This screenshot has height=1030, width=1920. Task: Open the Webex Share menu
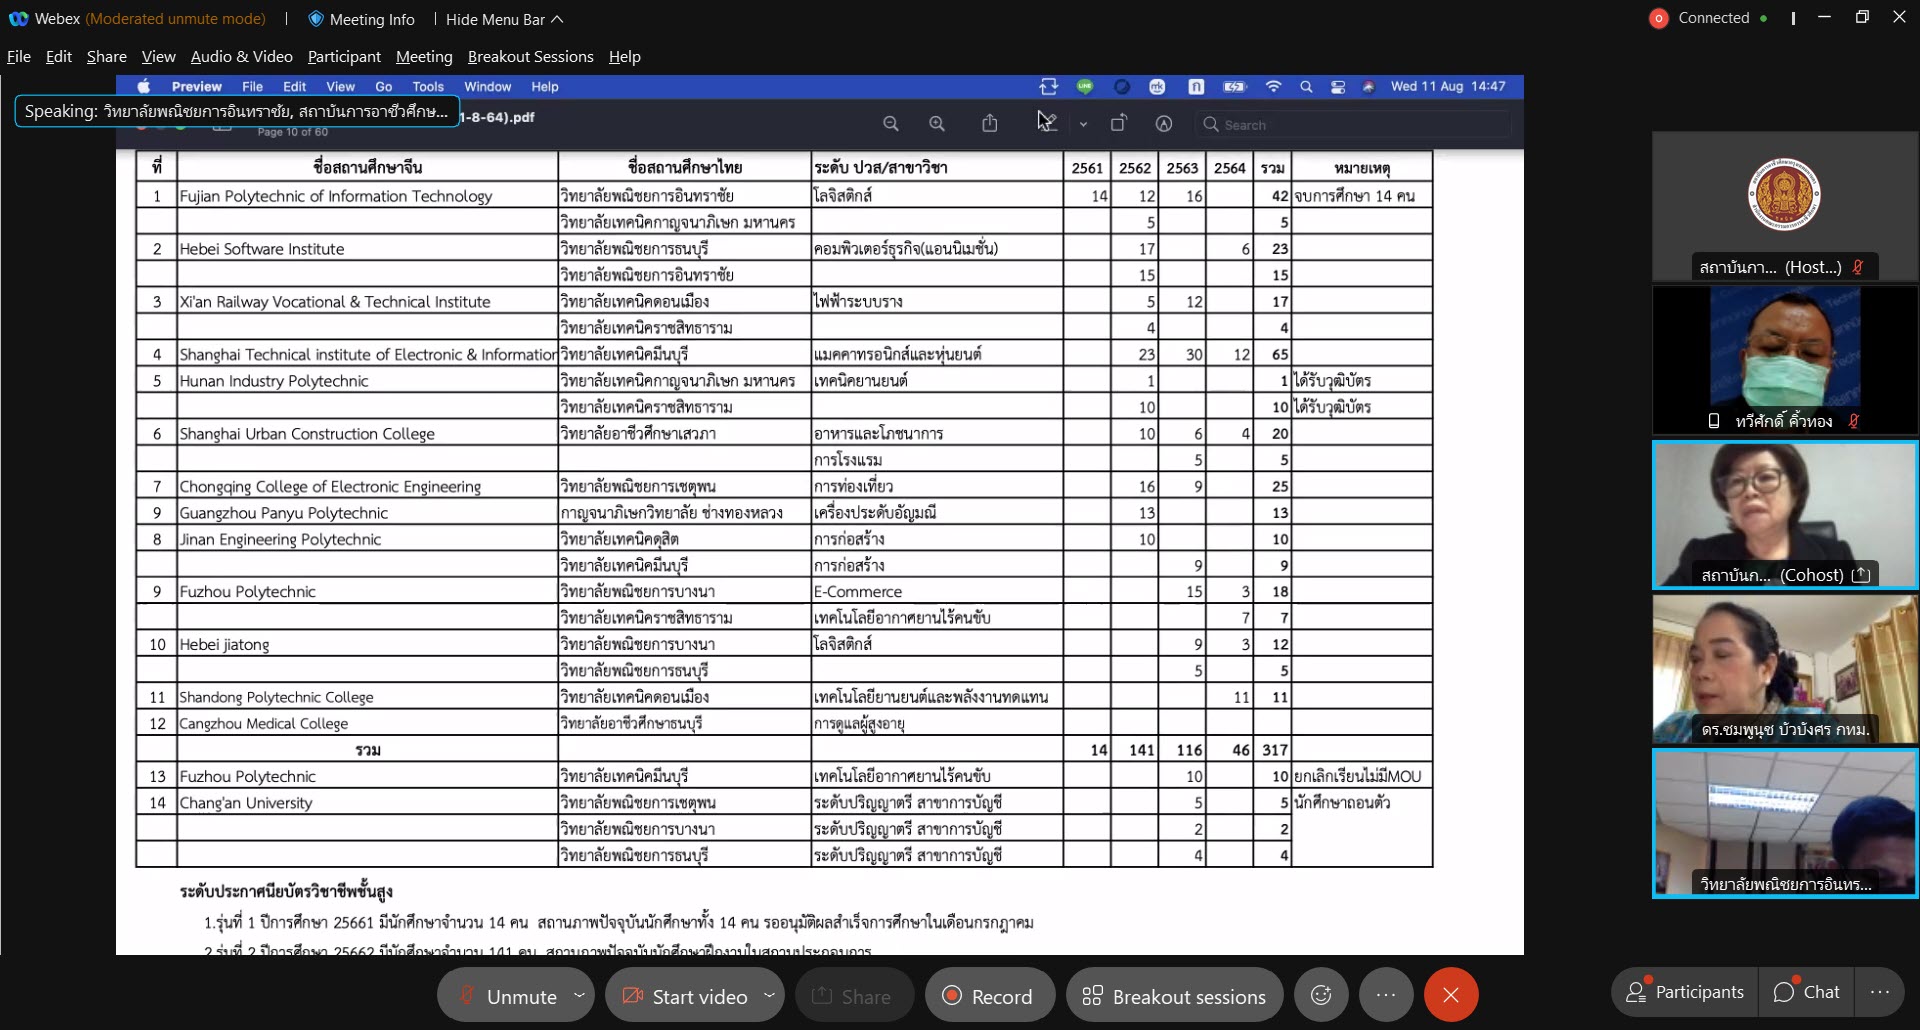(x=107, y=57)
